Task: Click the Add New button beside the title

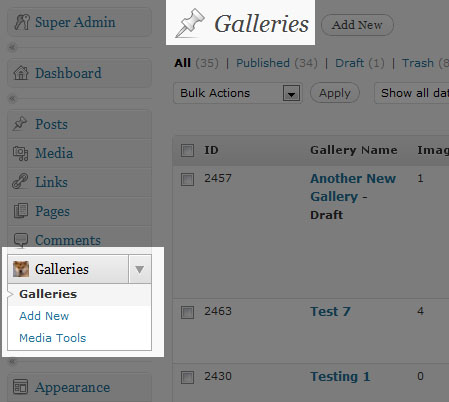Action: [x=357, y=25]
